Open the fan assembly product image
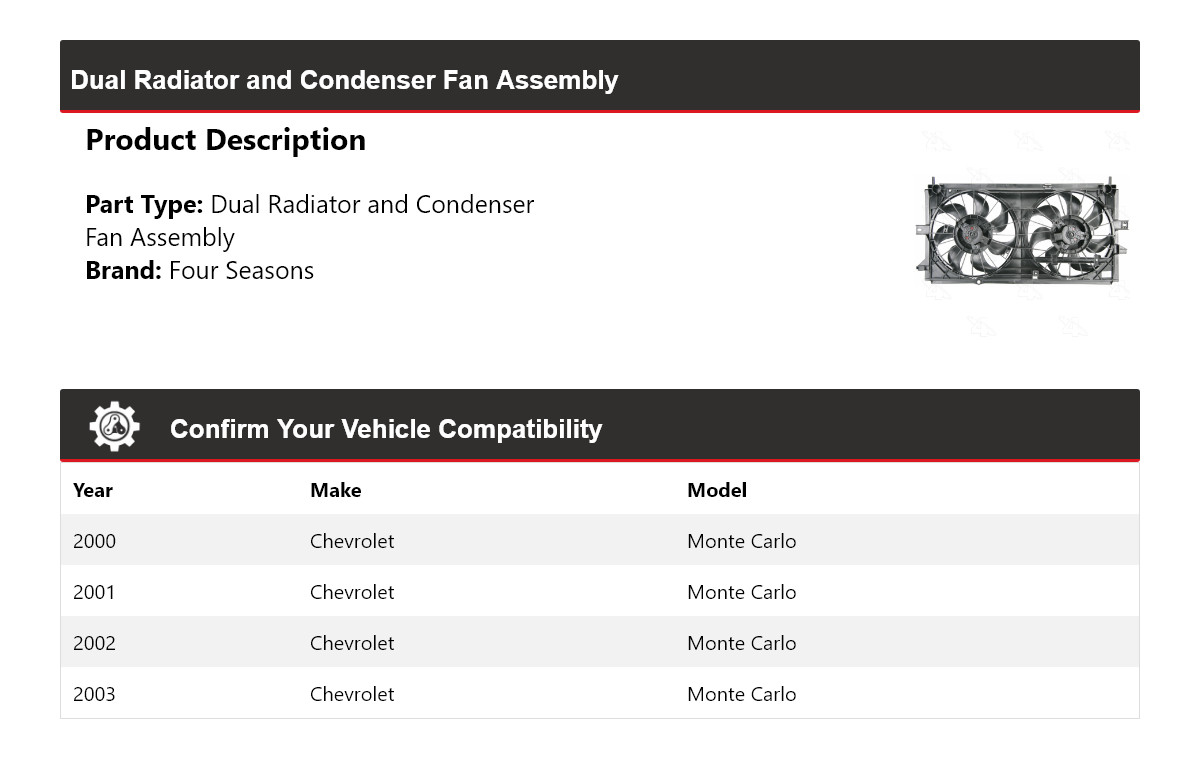1200x759 pixels. coord(1020,232)
